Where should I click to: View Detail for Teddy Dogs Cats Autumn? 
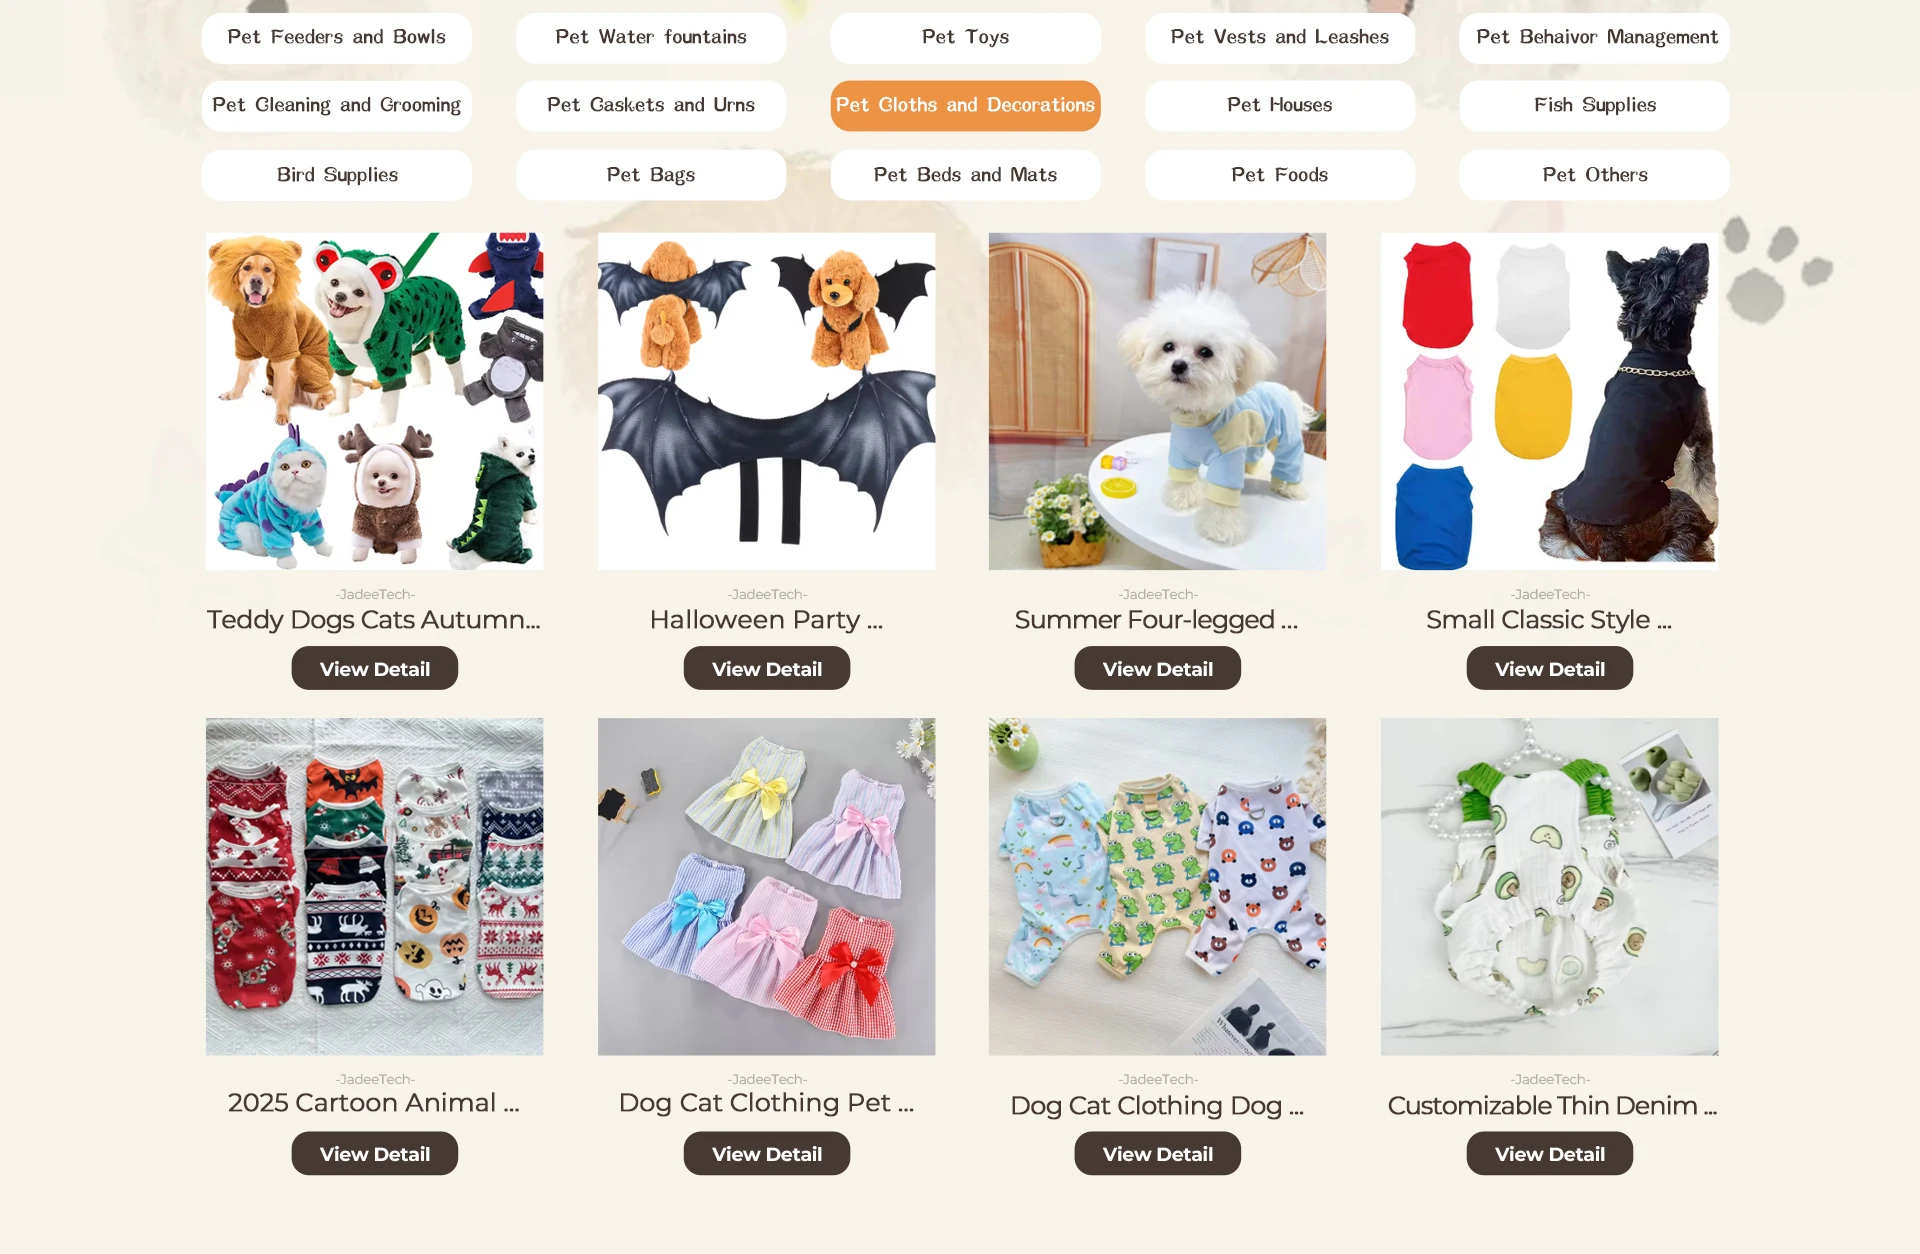pos(375,668)
